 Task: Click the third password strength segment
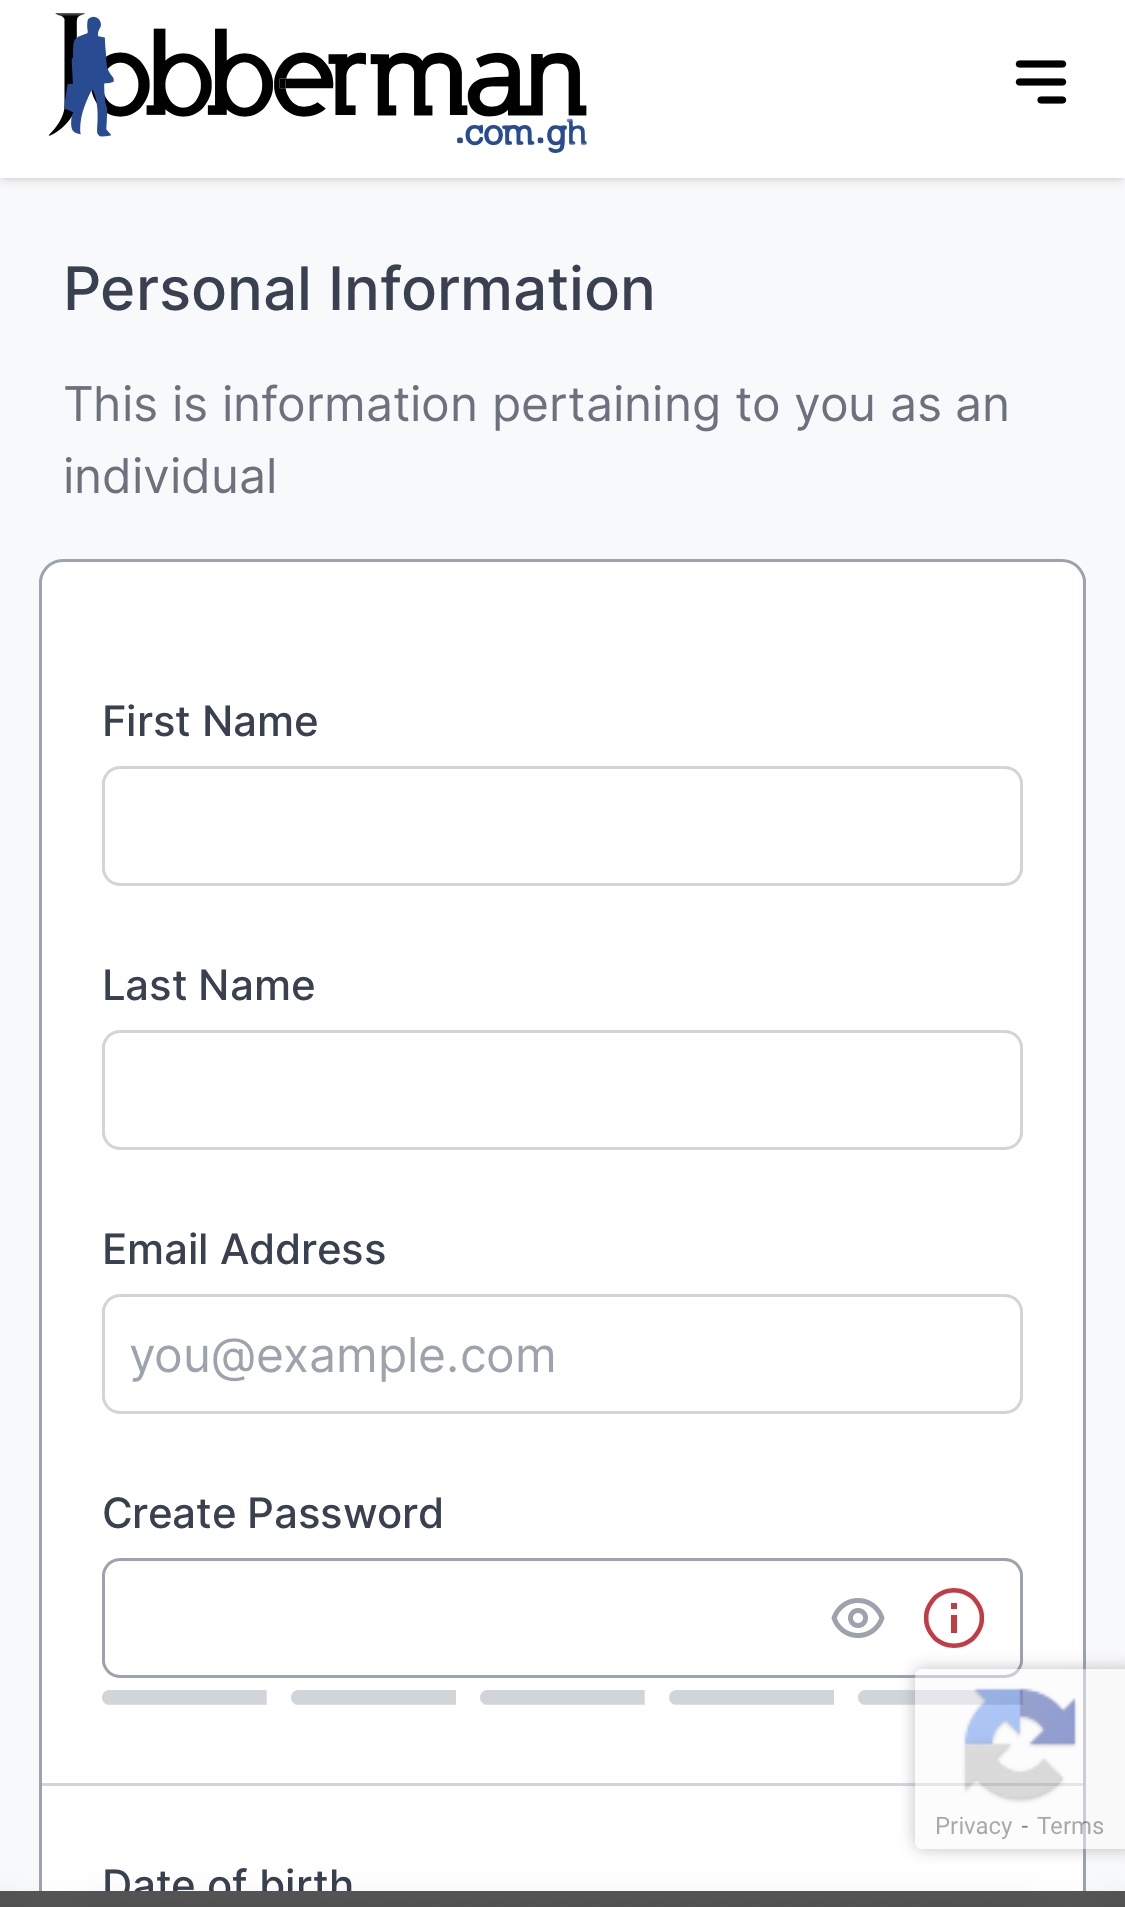[562, 1697]
